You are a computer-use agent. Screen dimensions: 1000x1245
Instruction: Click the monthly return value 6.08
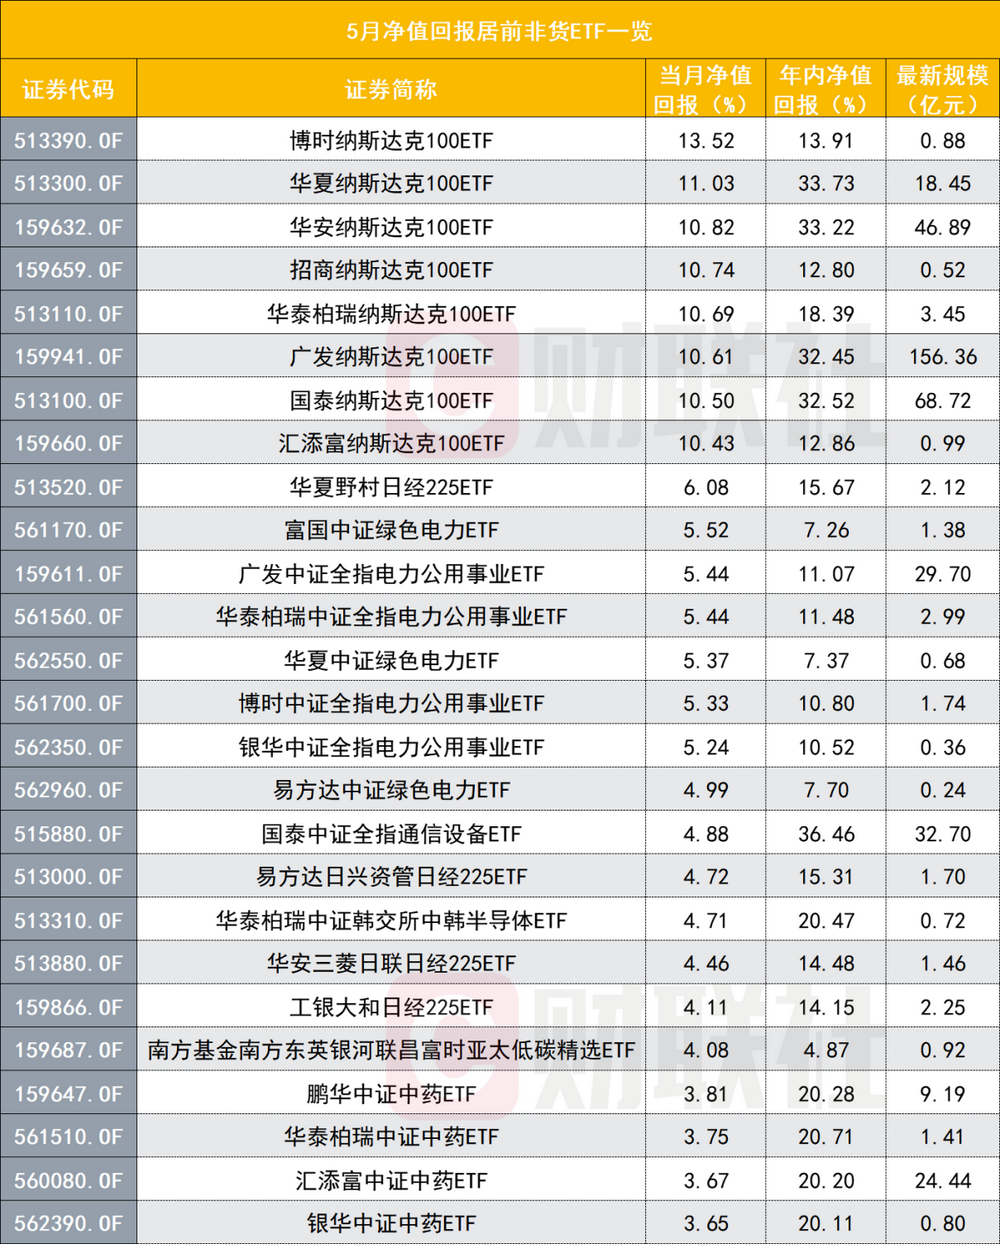click(706, 488)
